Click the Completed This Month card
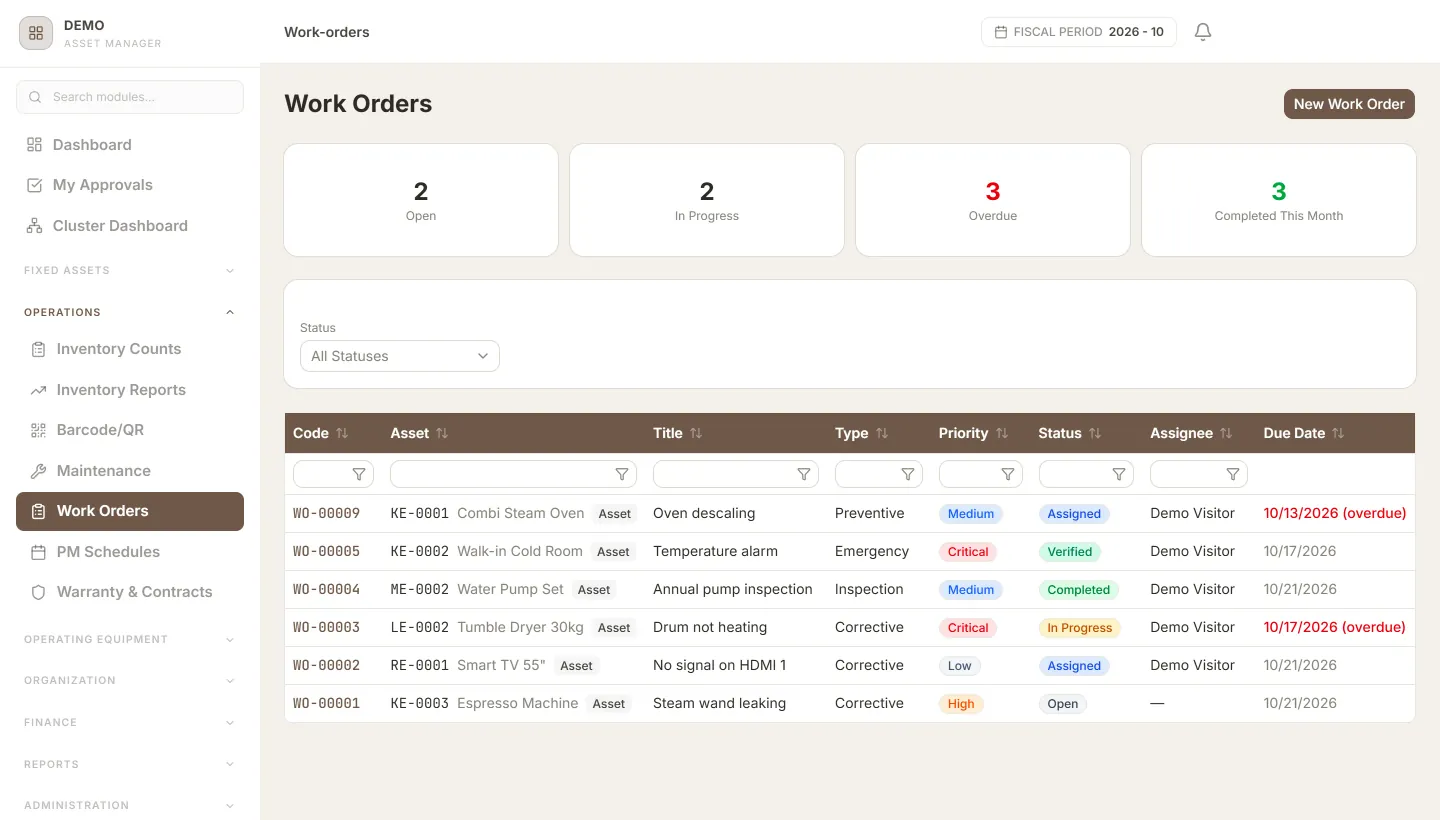This screenshot has height=820, width=1440. coord(1279,200)
